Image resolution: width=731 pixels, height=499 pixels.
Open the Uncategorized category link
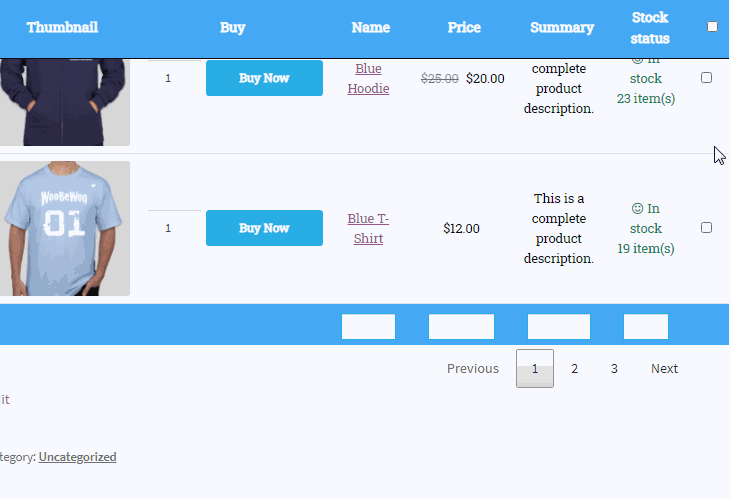77,457
